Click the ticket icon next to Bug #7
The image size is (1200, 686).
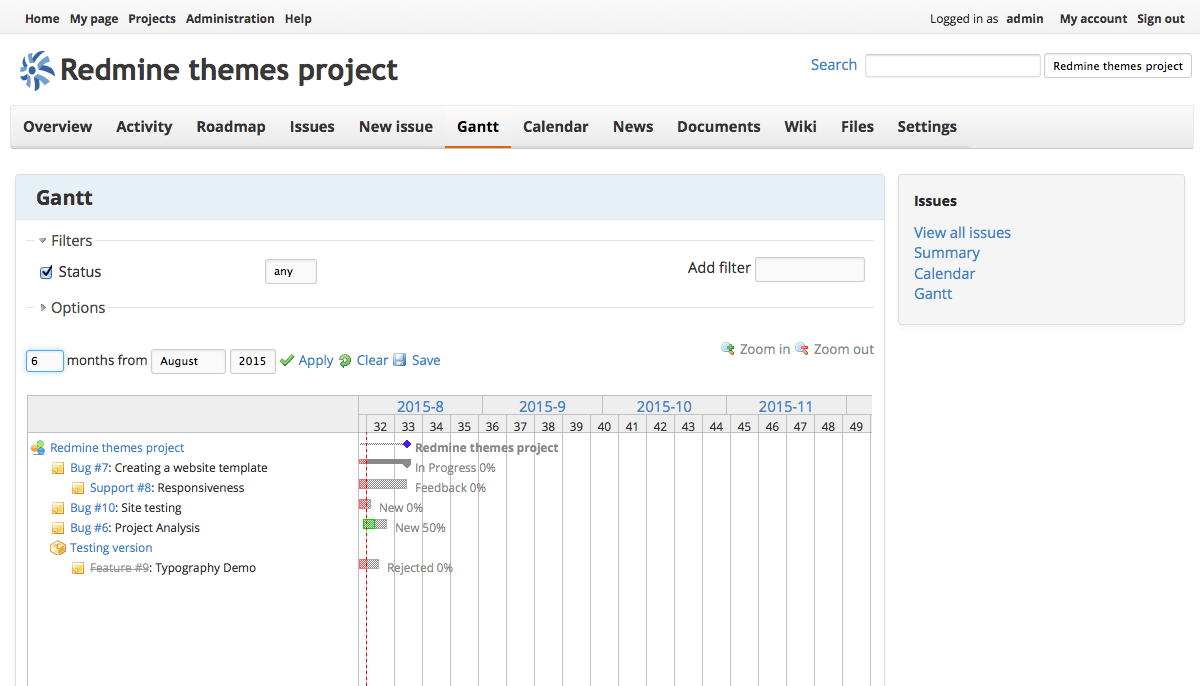[58, 468]
